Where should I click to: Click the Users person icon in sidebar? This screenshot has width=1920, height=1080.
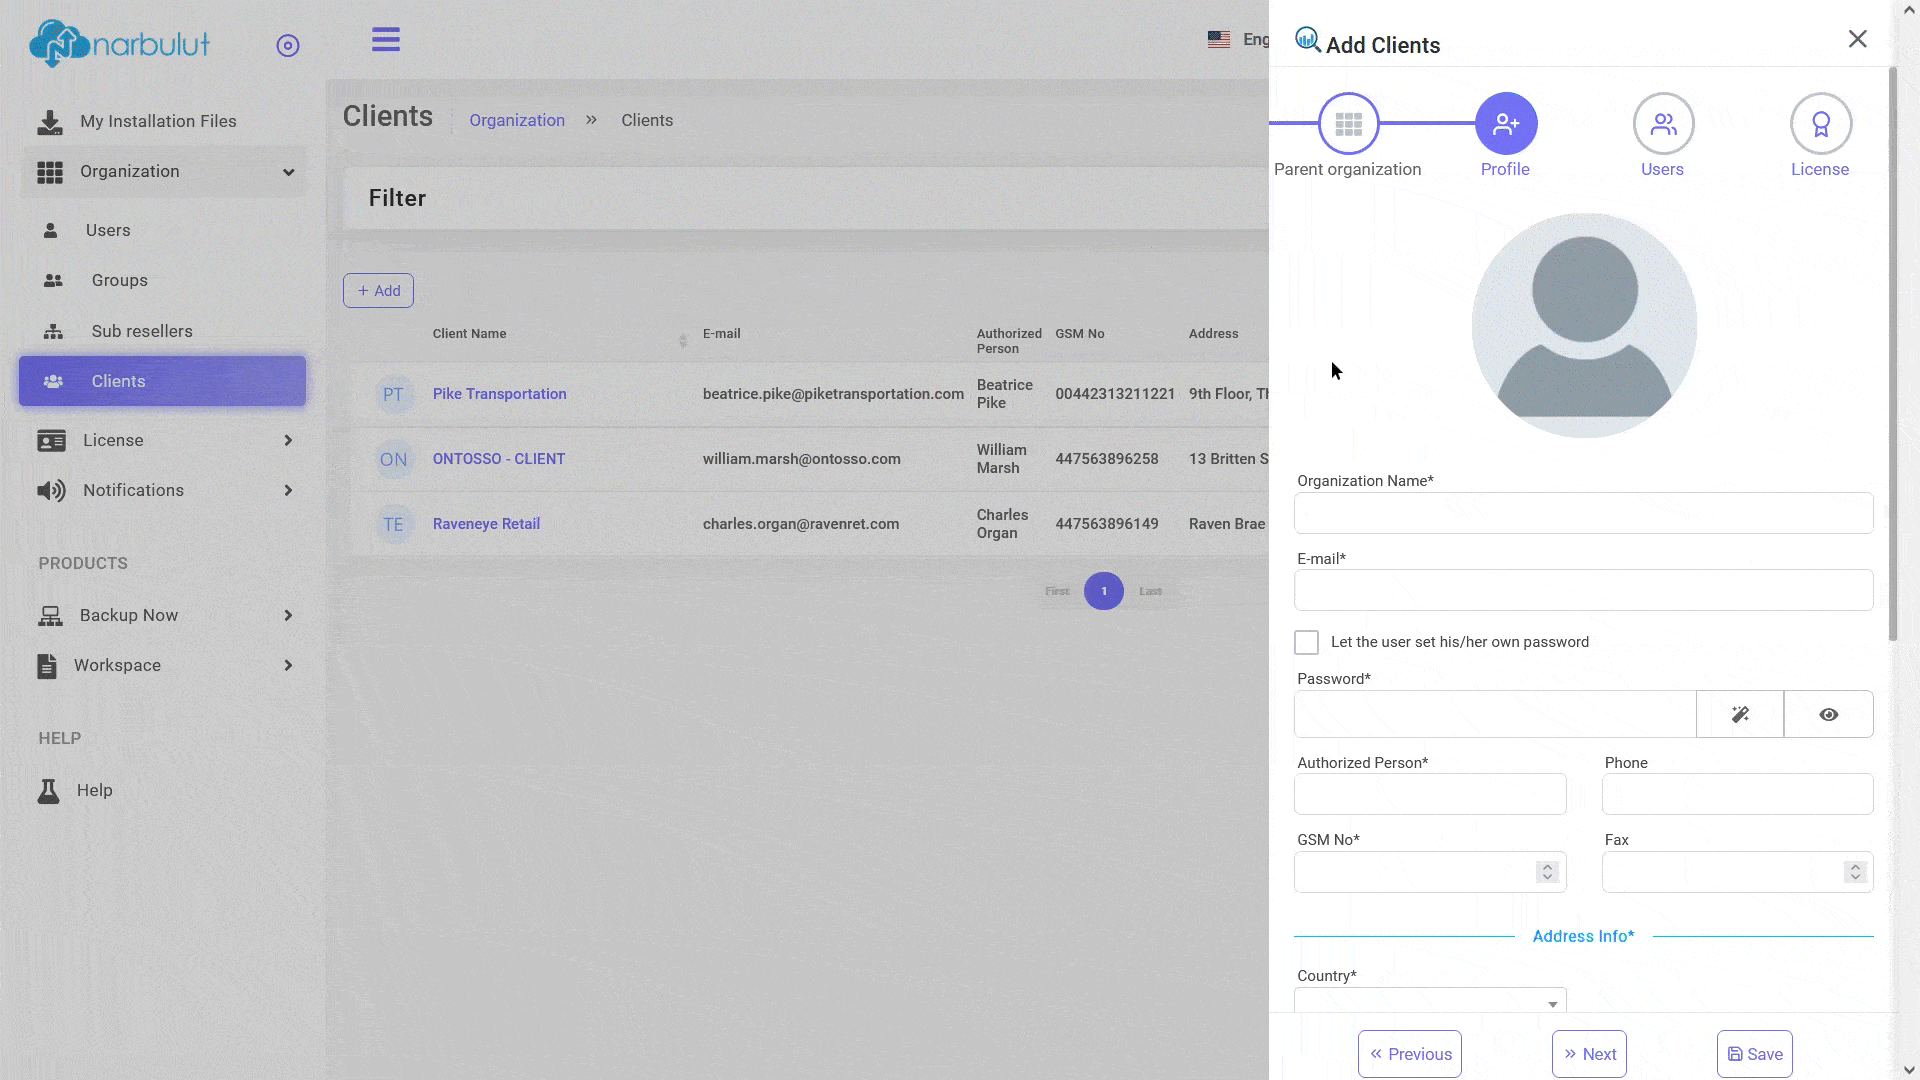point(50,231)
